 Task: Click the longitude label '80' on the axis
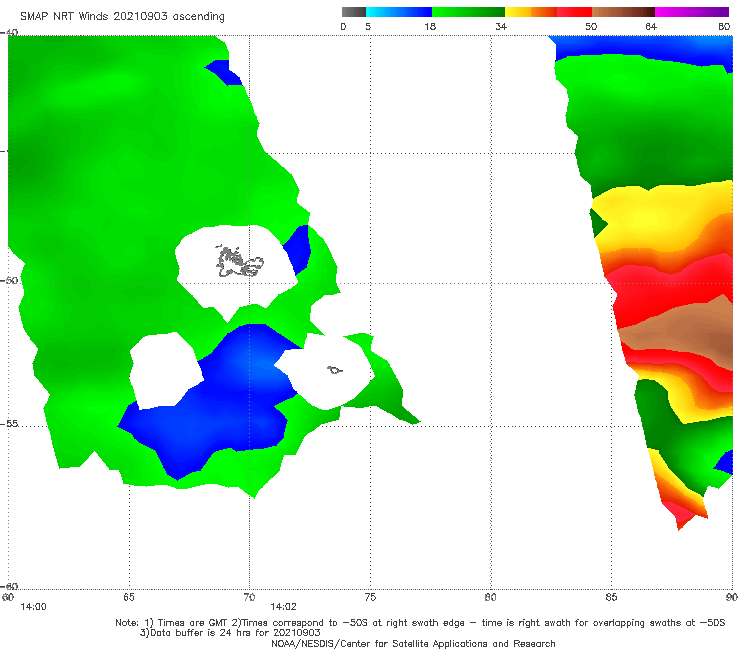click(491, 597)
